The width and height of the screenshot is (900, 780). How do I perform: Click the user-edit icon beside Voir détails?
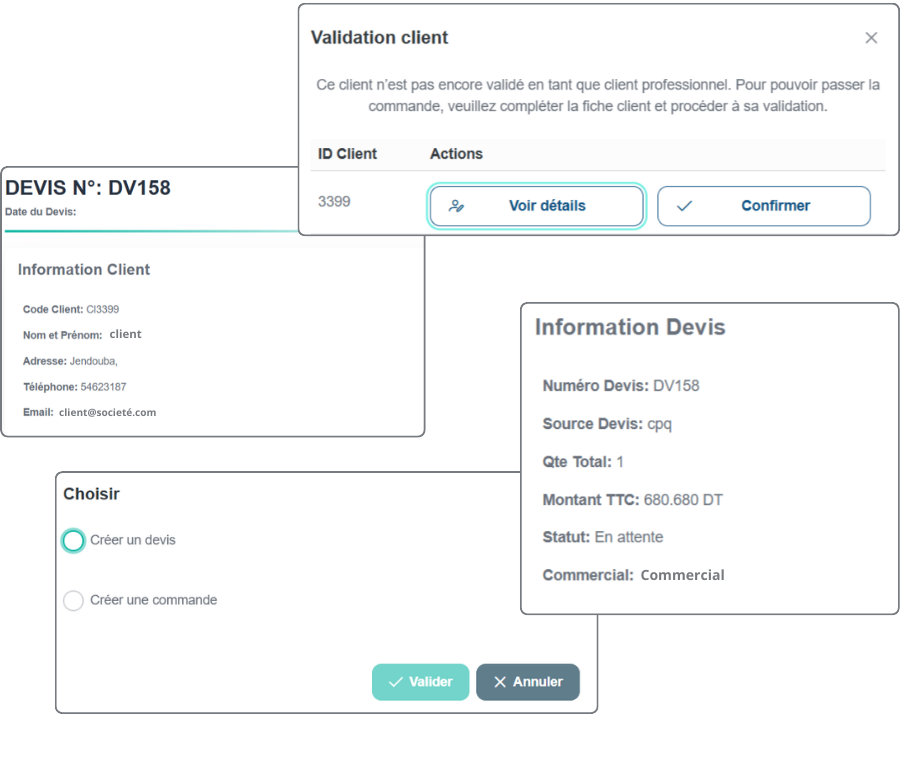point(457,206)
